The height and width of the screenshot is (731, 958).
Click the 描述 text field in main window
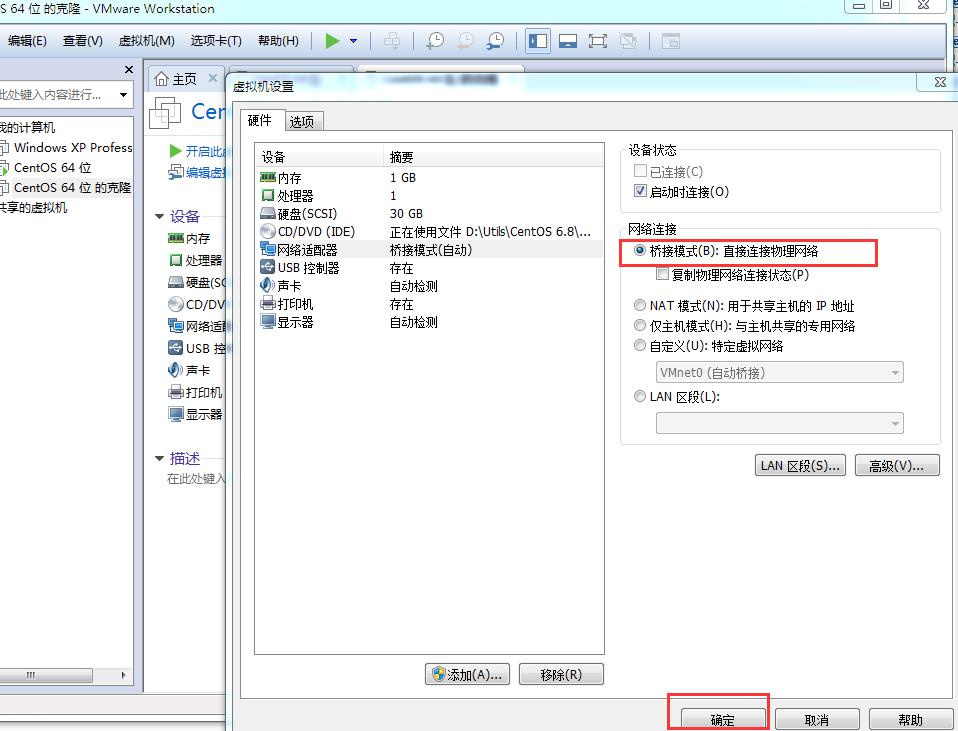(196, 479)
